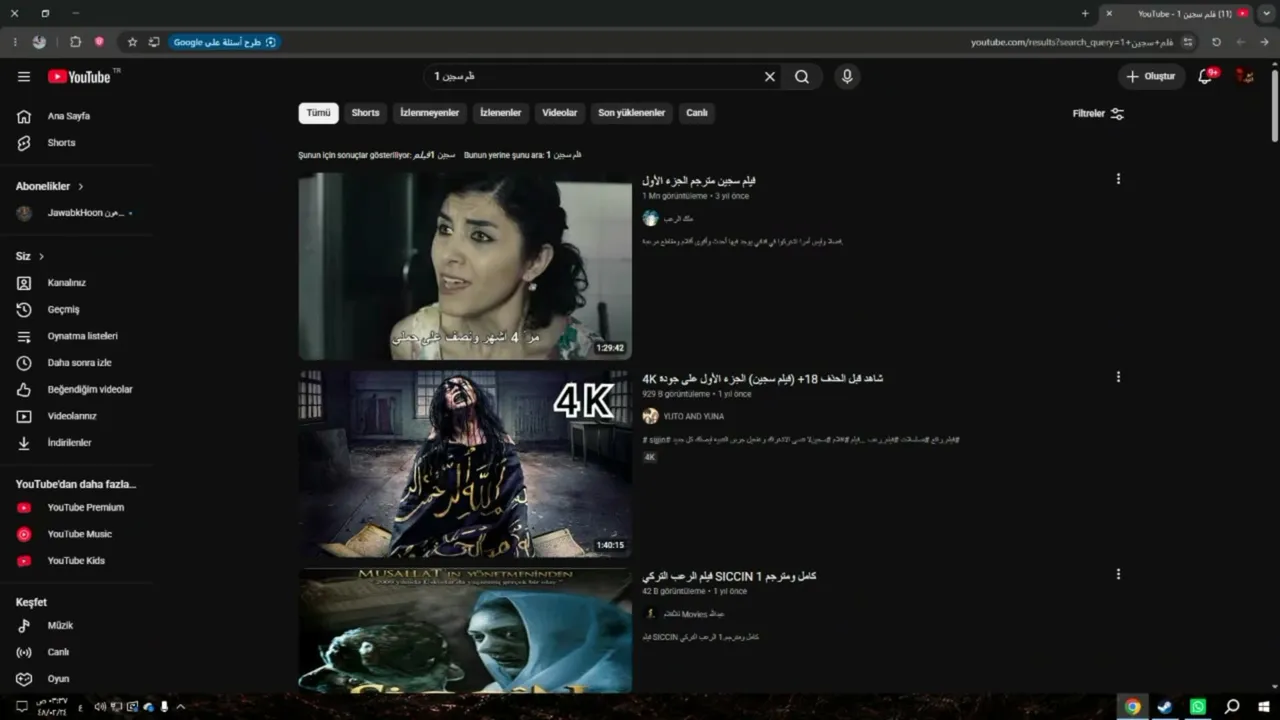Open the taskbar notification center
1280x720 pixels.
click(22, 707)
